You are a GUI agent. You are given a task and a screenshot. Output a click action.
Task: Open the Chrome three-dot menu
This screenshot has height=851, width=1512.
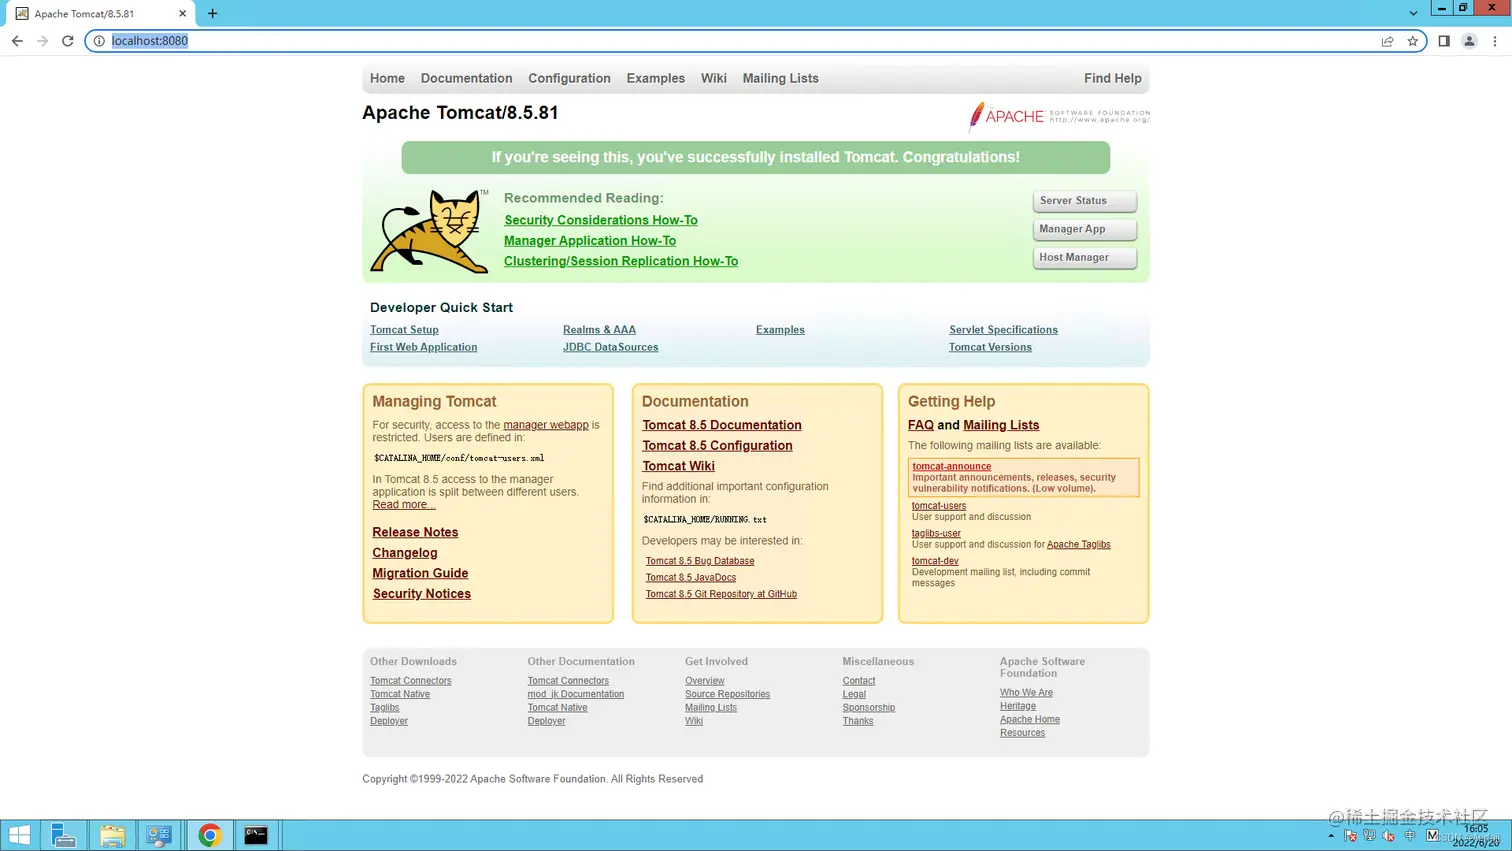pyautogui.click(x=1495, y=41)
